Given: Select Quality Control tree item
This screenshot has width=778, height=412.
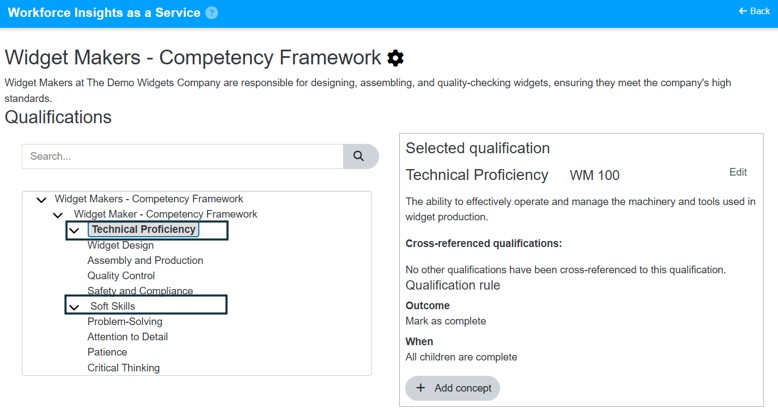Looking at the screenshot, I should [x=121, y=276].
